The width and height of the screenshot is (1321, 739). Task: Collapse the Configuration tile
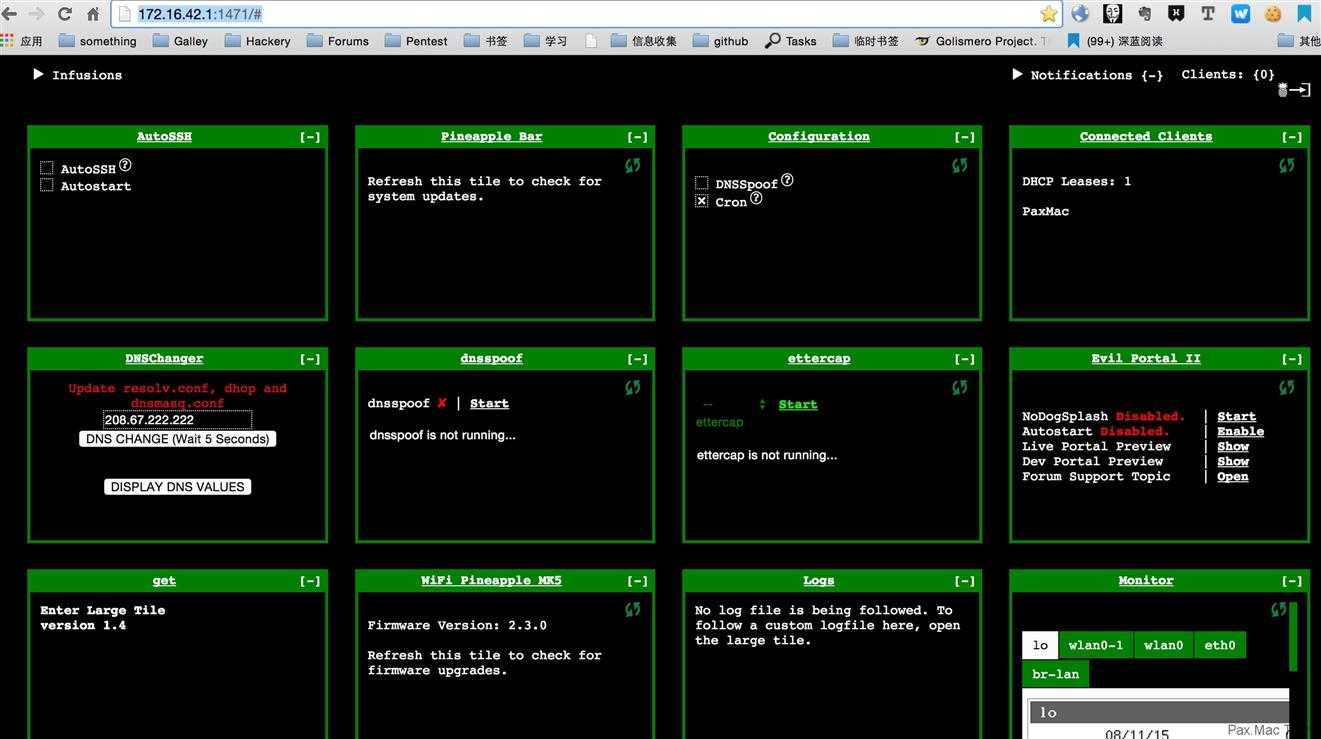click(964, 137)
